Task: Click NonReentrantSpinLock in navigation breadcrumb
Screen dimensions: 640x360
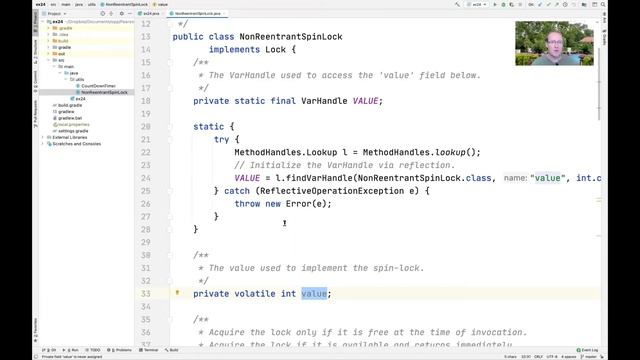Action: coord(124,4)
